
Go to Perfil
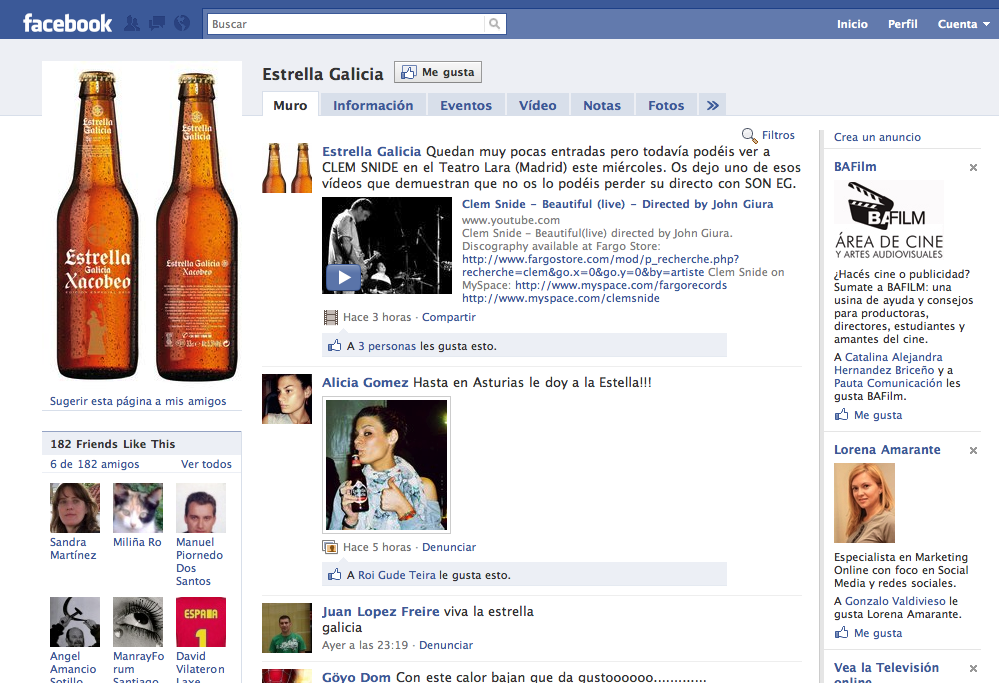(903, 24)
